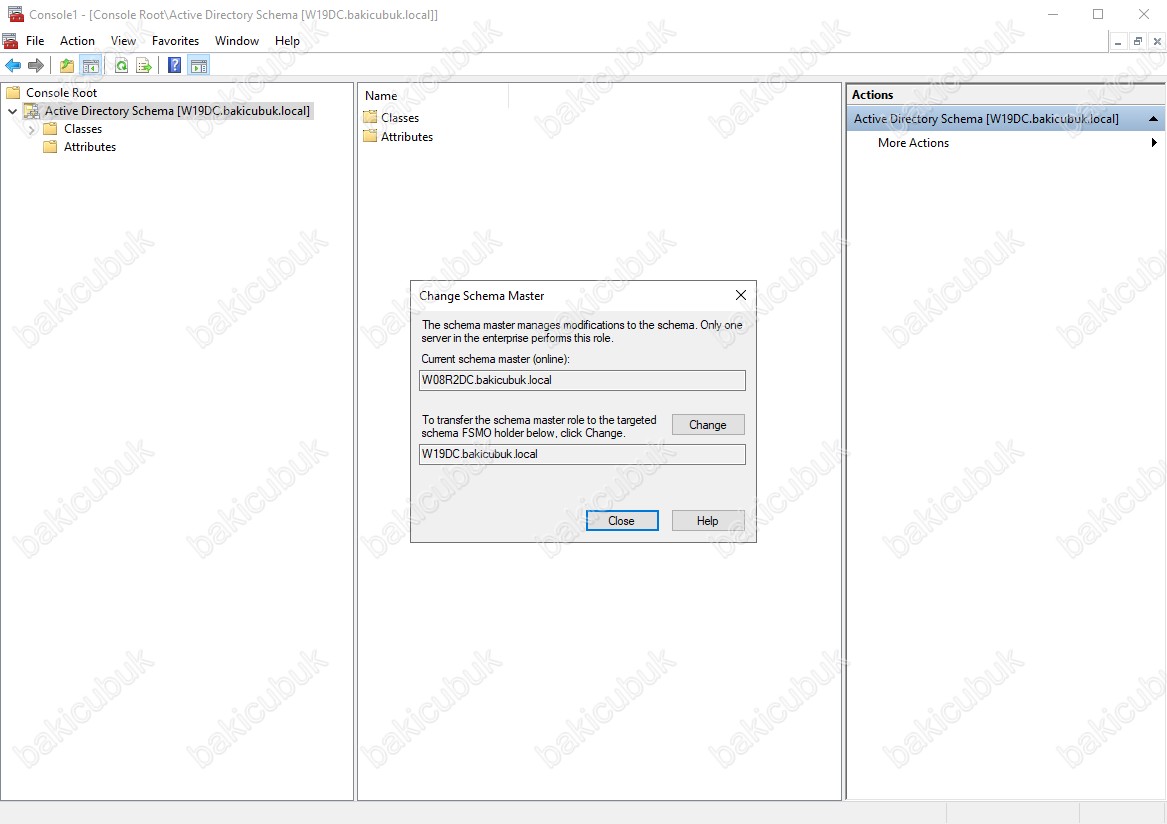Select Active Directory Schema tree label

(177, 111)
